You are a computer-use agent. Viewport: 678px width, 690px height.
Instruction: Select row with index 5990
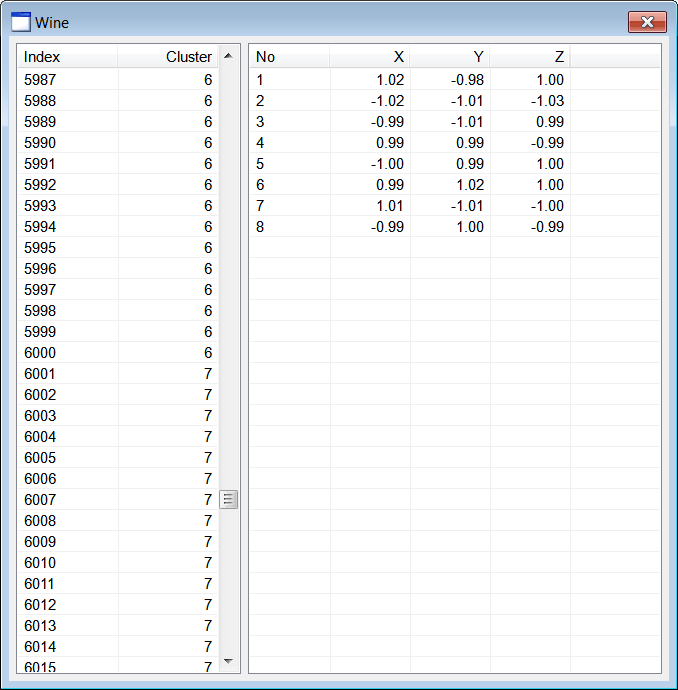(118, 143)
